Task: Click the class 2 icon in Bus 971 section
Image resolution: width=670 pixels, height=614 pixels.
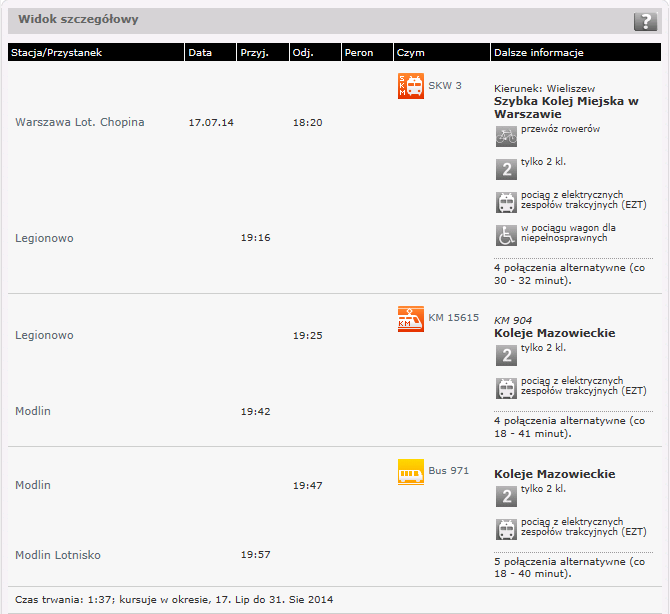Action: [506, 496]
